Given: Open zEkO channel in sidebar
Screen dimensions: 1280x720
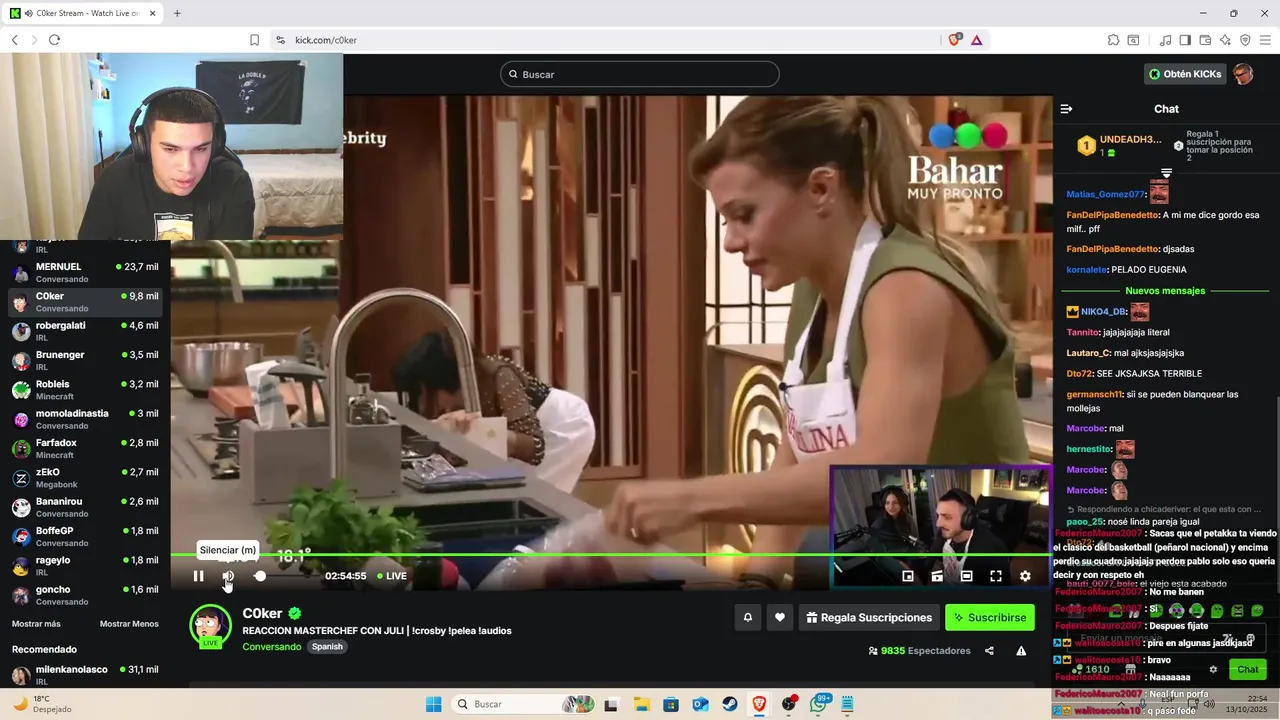Looking at the screenshot, I should (x=85, y=478).
